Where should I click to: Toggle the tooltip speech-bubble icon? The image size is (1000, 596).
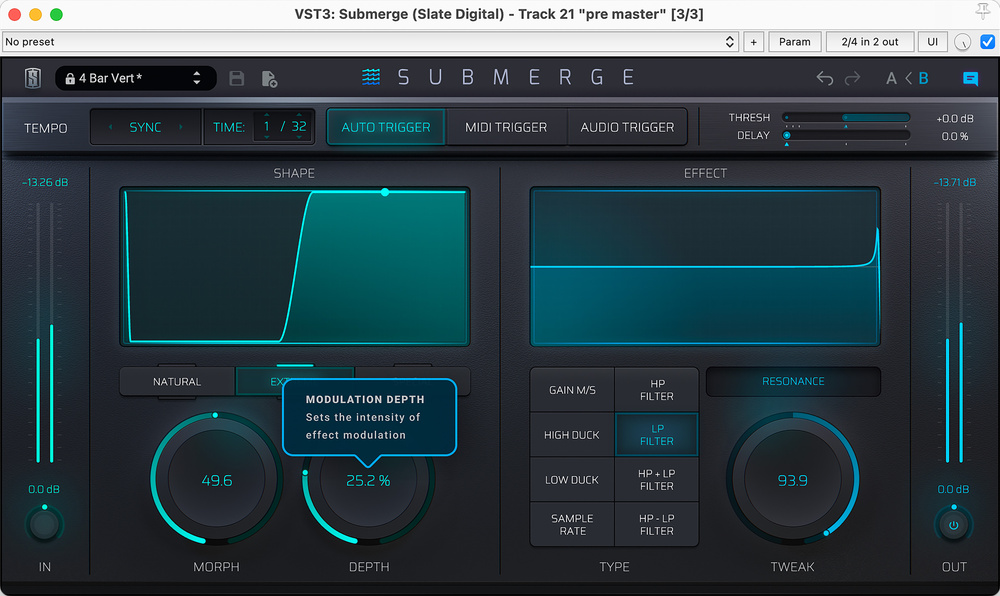[970, 78]
